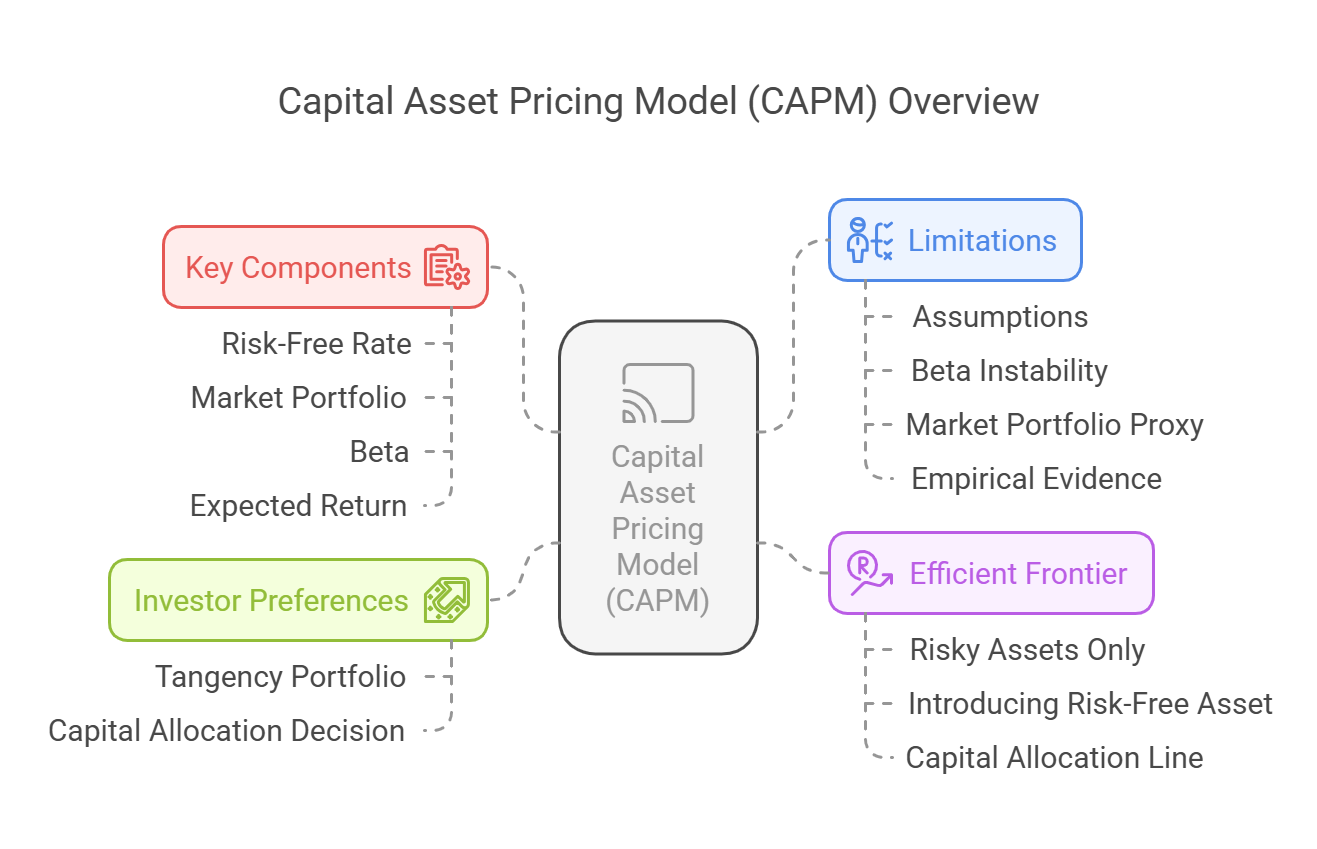Click the clipboard gear icon beside Key Components

click(446, 268)
